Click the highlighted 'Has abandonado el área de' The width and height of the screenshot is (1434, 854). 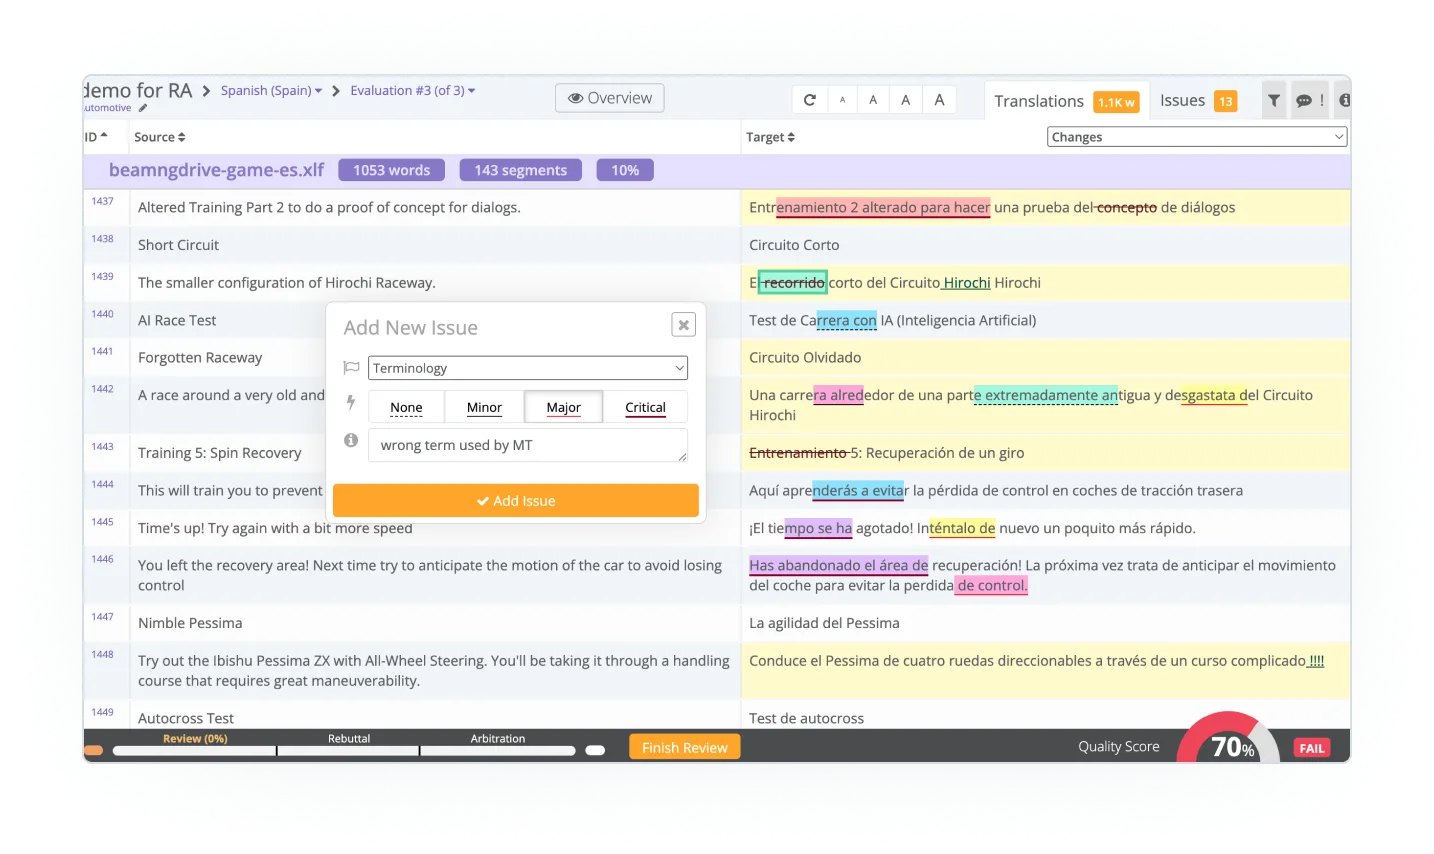(839, 565)
